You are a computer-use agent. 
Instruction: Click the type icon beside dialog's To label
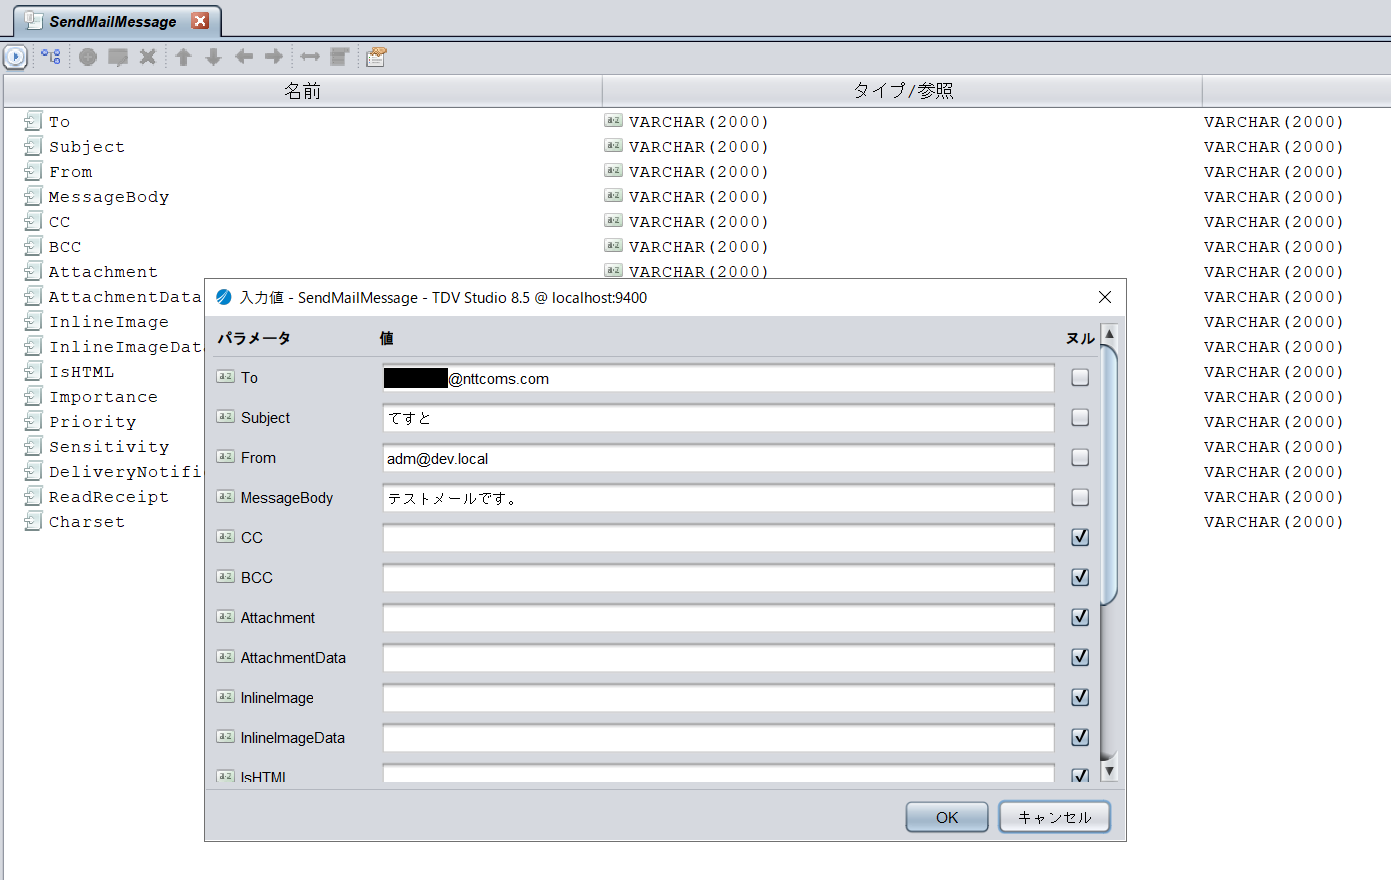225,377
